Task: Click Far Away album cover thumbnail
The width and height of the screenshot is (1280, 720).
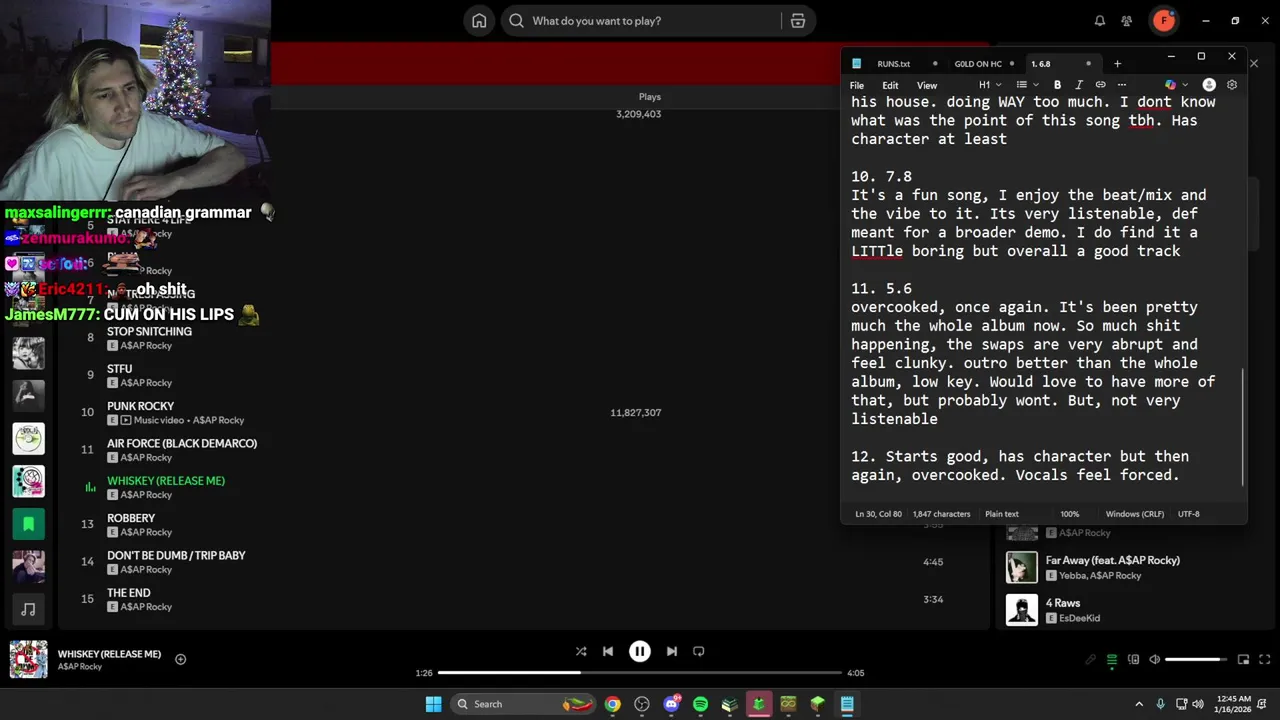Action: (x=1022, y=568)
